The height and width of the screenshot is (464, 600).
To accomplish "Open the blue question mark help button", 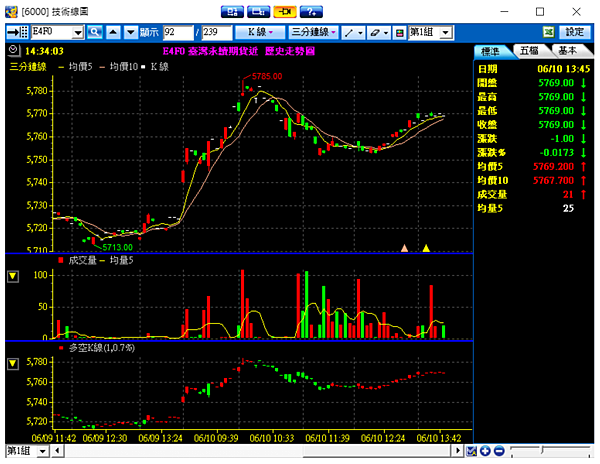I will (311, 12).
